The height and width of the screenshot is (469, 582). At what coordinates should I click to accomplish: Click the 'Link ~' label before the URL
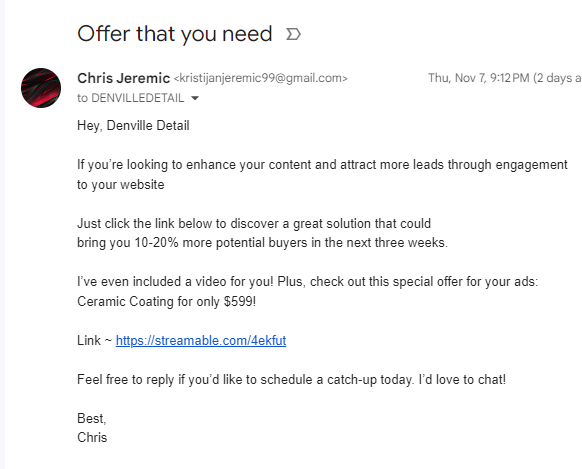95,340
